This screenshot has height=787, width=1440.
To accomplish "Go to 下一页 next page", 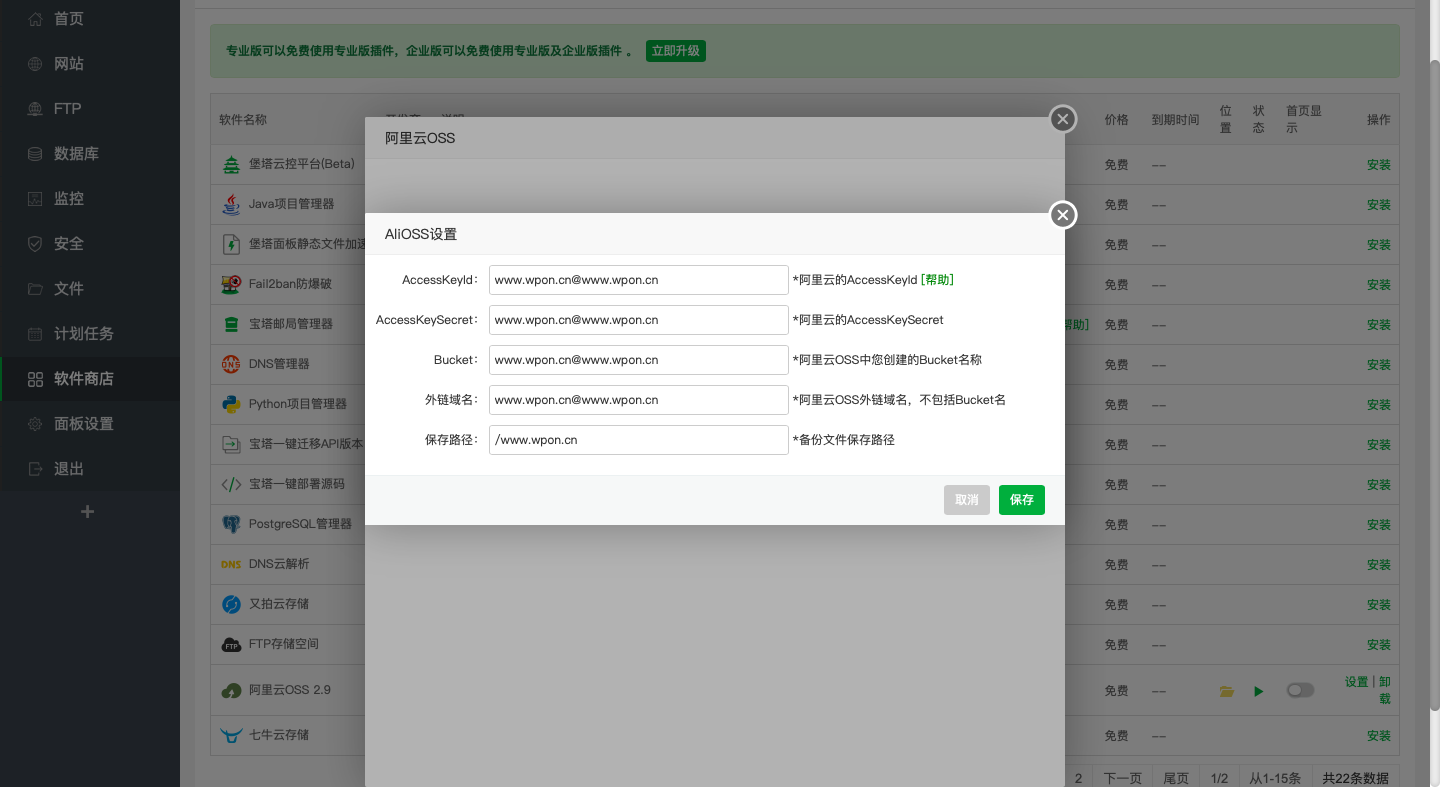I will (x=1122, y=778).
